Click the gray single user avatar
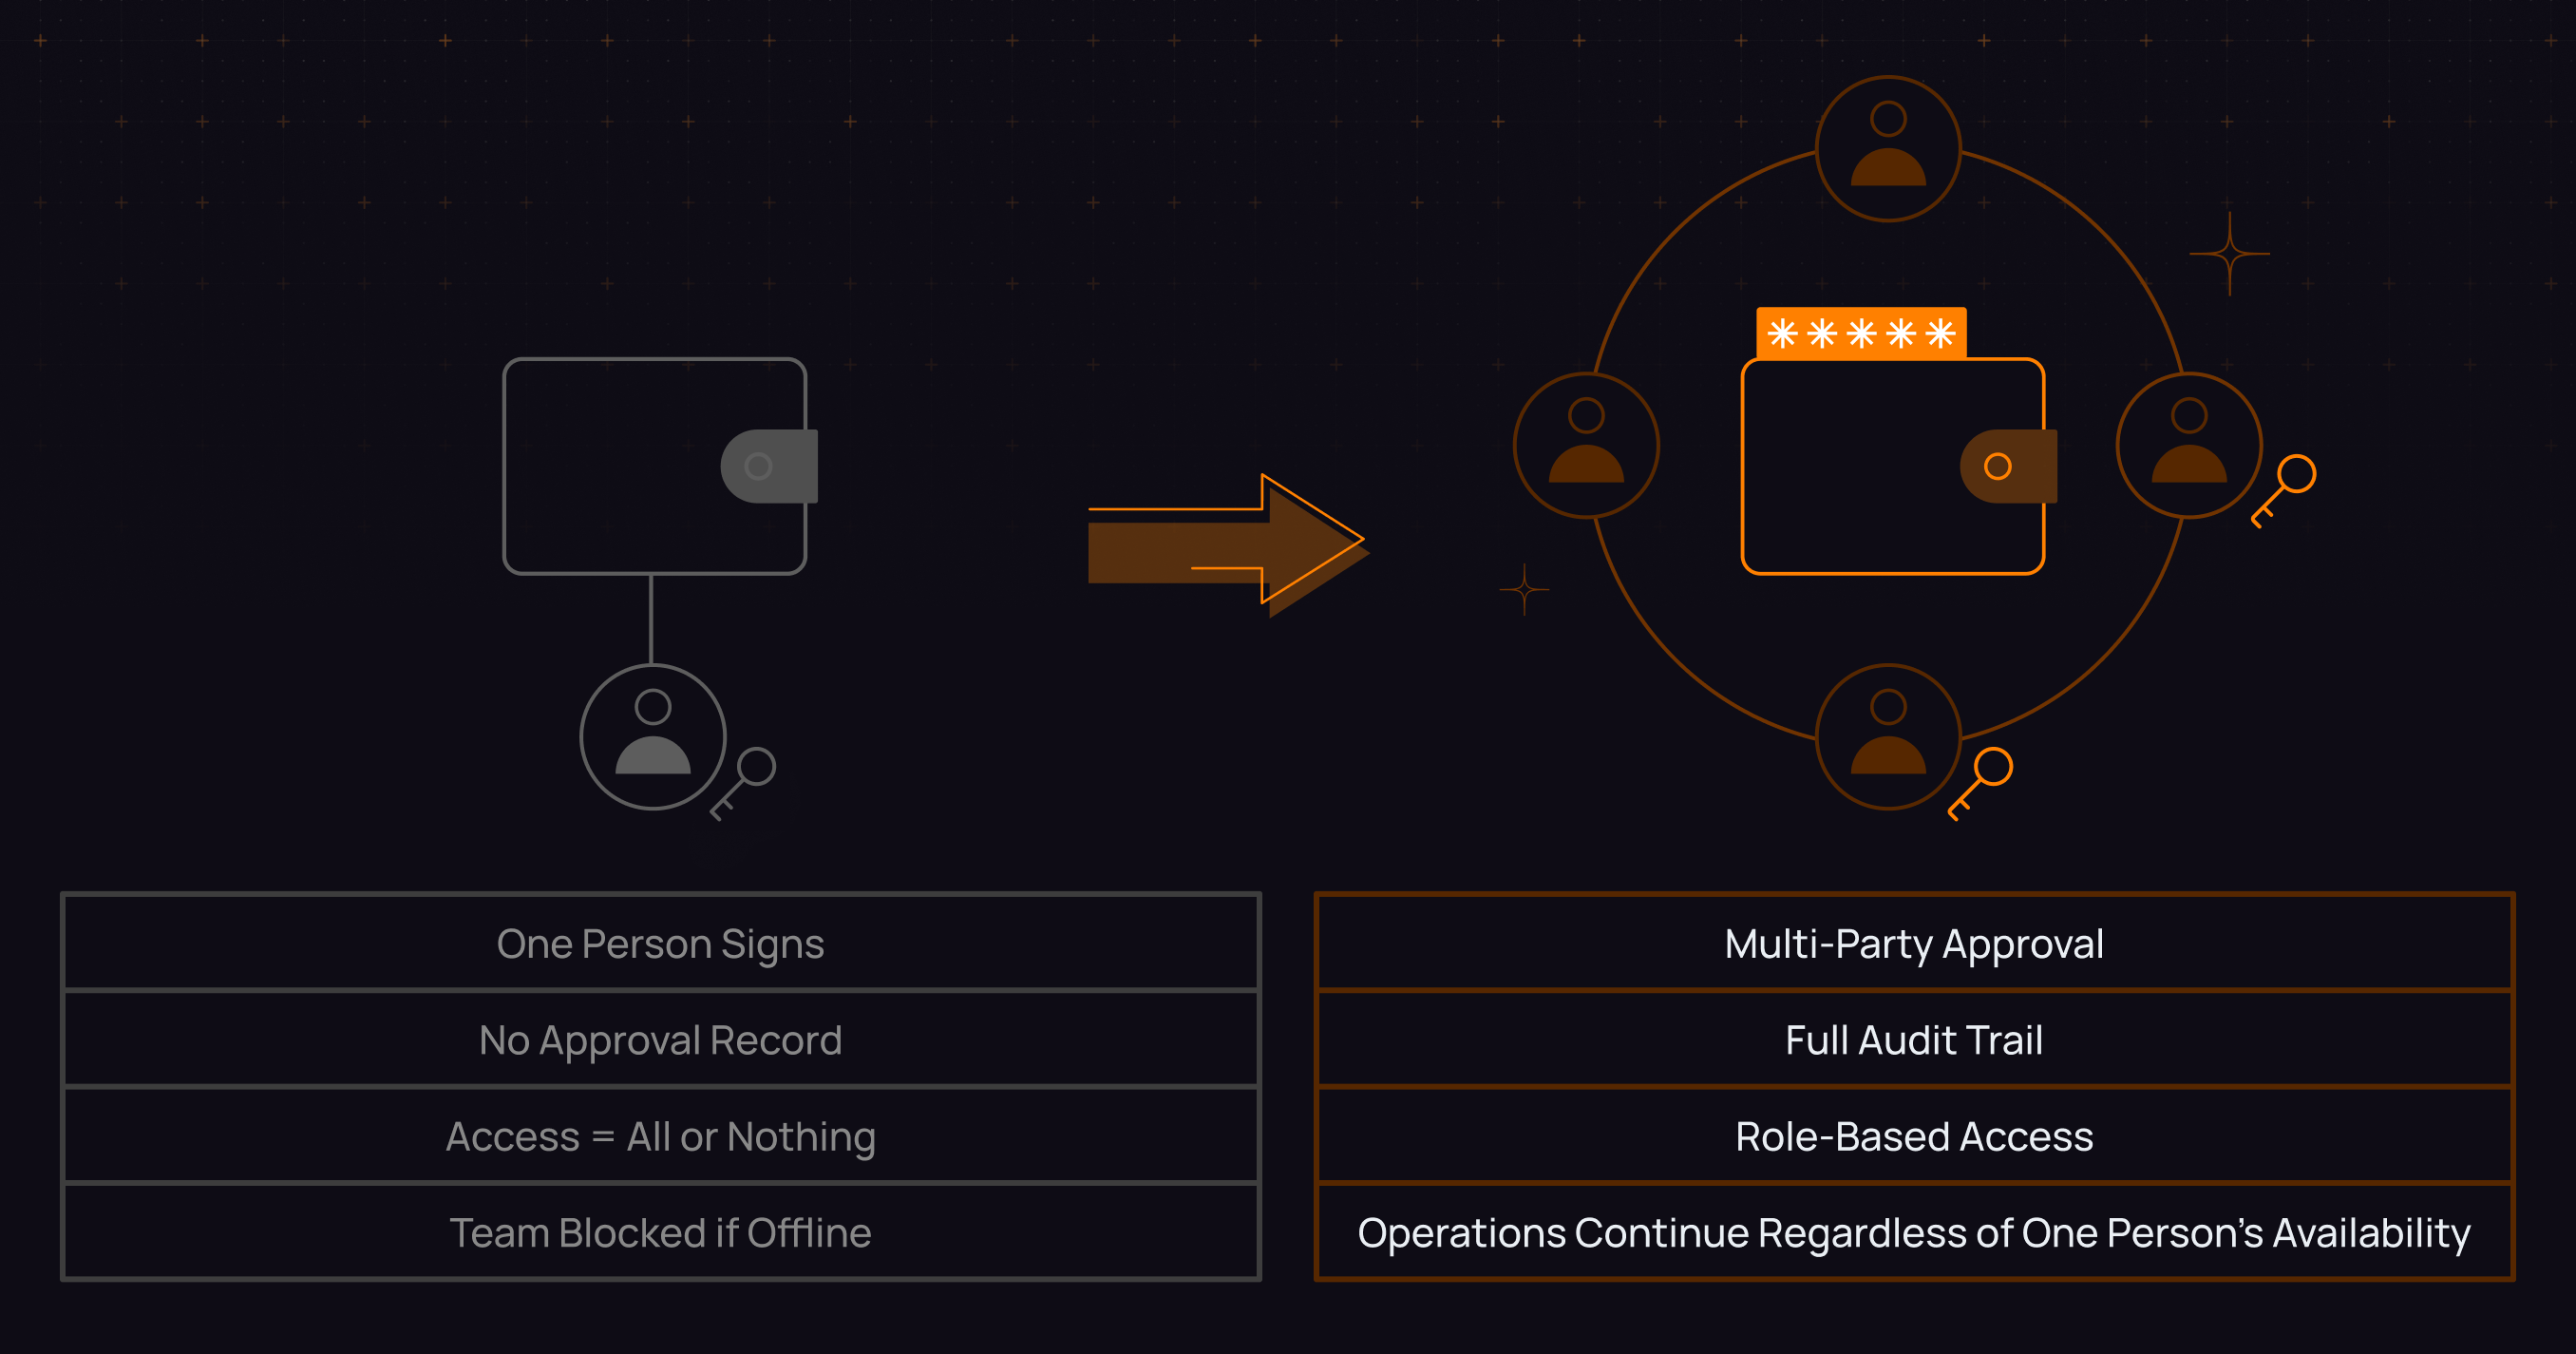 pos(653,737)
